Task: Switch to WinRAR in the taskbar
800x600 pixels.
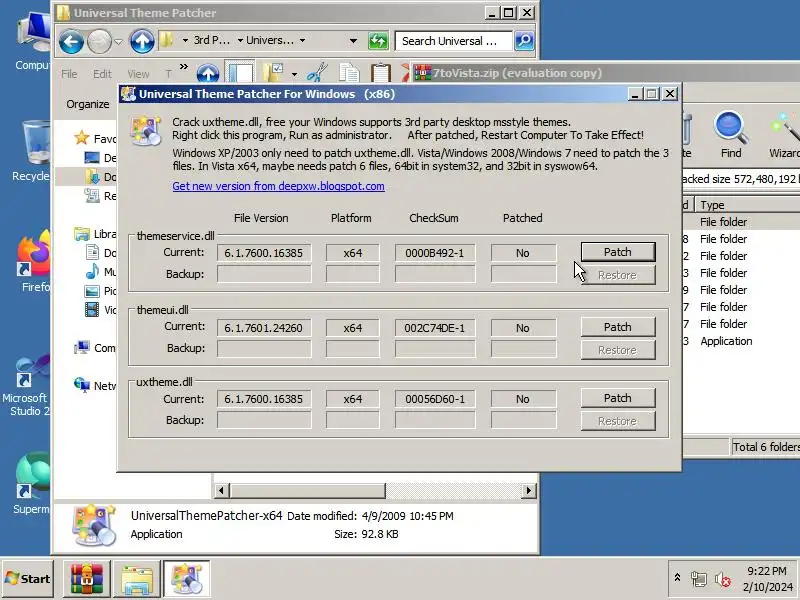Action: (x=87, y=579)
